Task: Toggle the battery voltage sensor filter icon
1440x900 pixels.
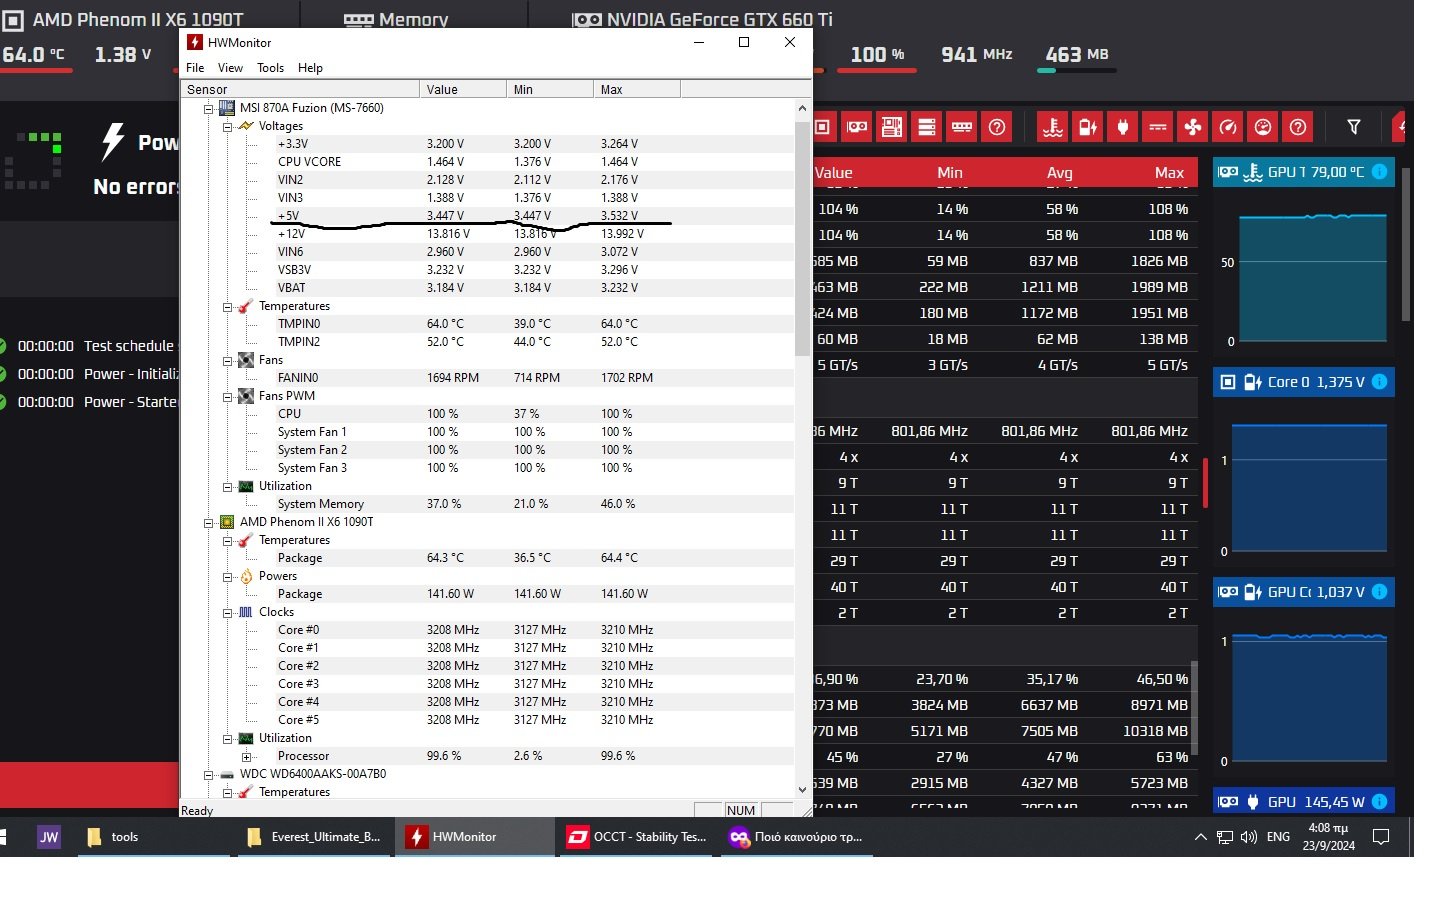Action: pyautogui.click(x=1088, y=127)
